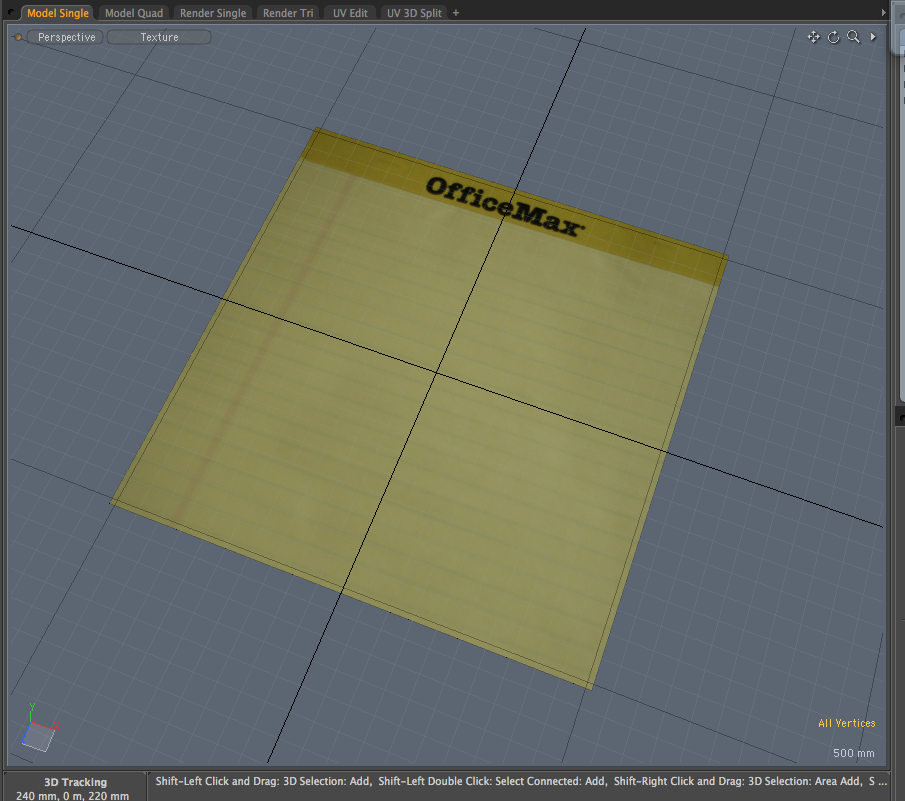Click the OfficeMax logo on the notepad

point(503,207)
